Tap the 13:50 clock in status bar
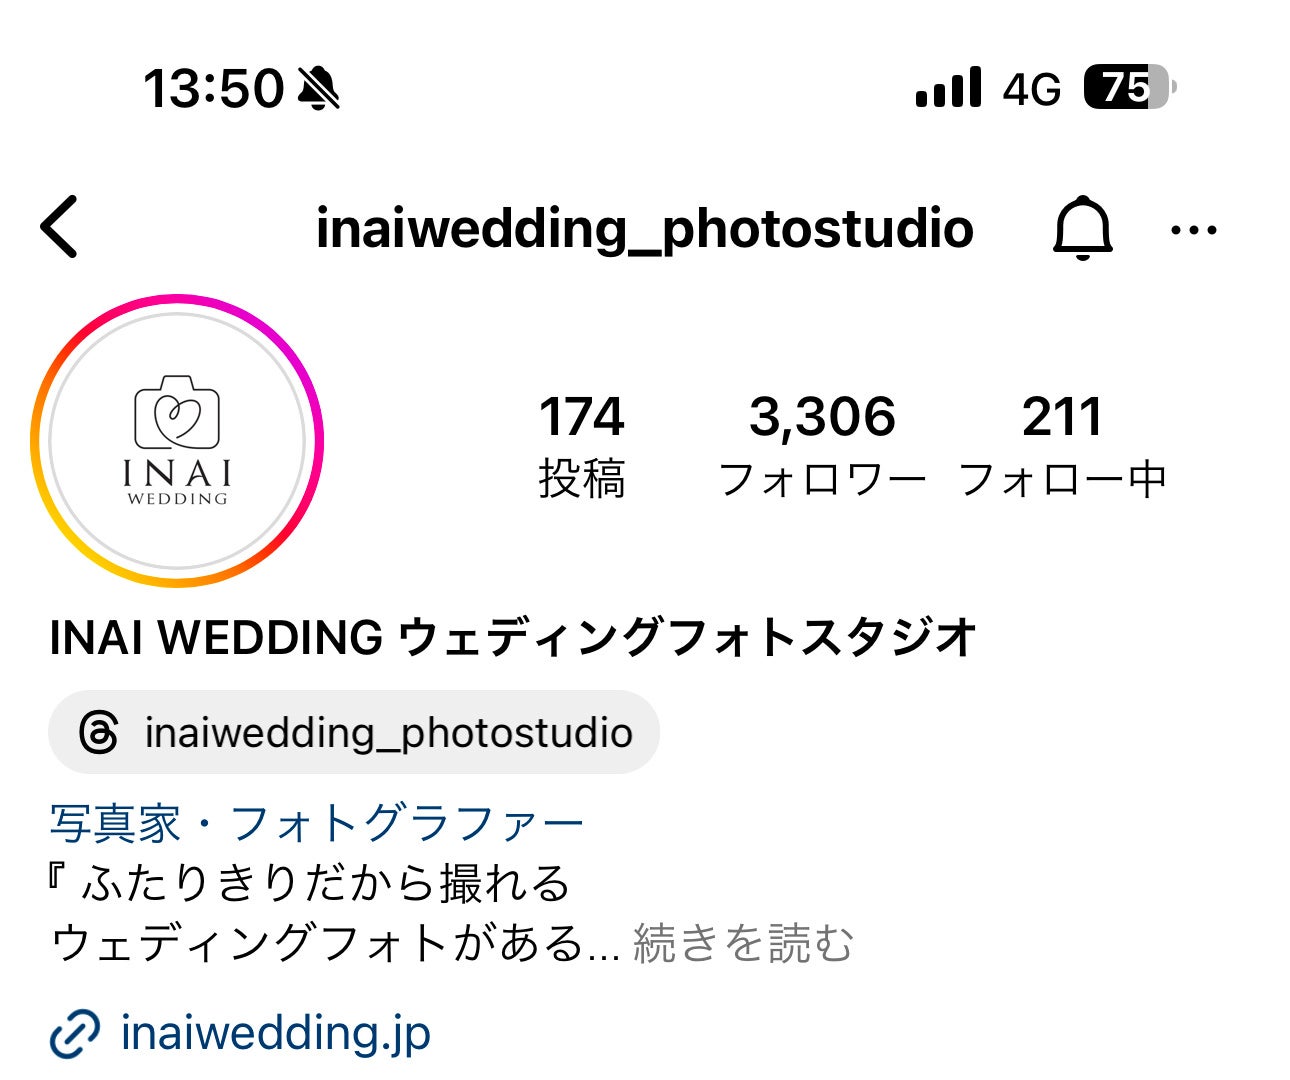 tap(214, 88)
